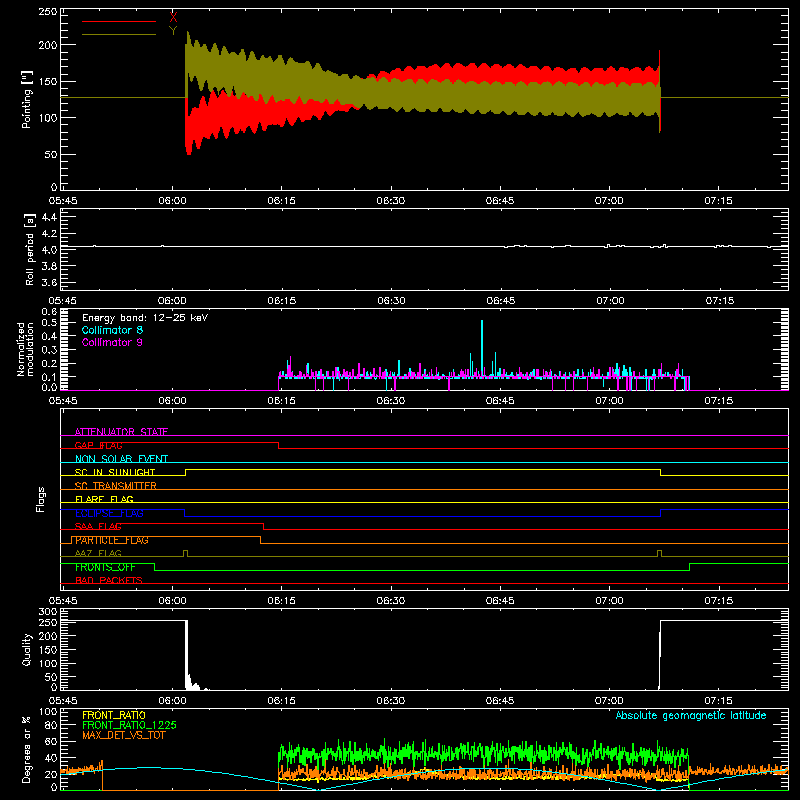Click 06:45 time label under modulation plot
800x800 pixels.
500,401
